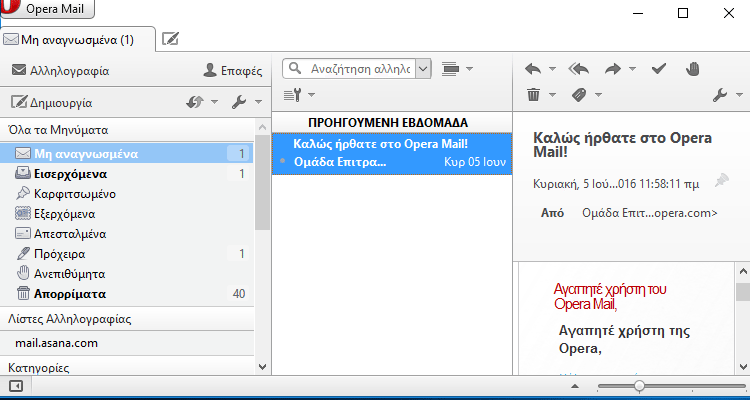This screenshot has height=400, width=750.
Task: Toggle the unread dot on Ομάδα Επιτρα message
Action: (x=282, y=162)
